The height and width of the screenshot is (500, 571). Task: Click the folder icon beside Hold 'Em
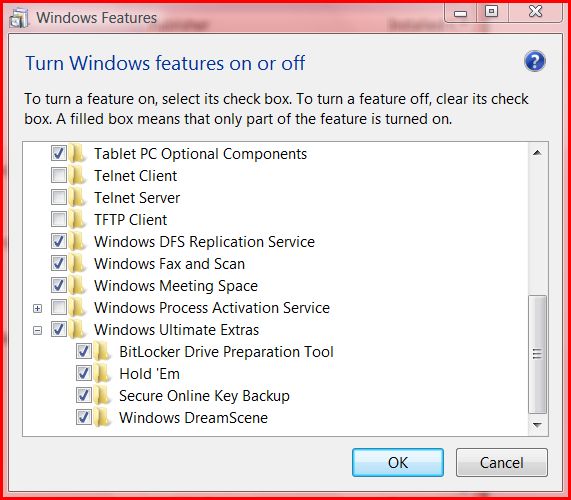coord(102,374)
